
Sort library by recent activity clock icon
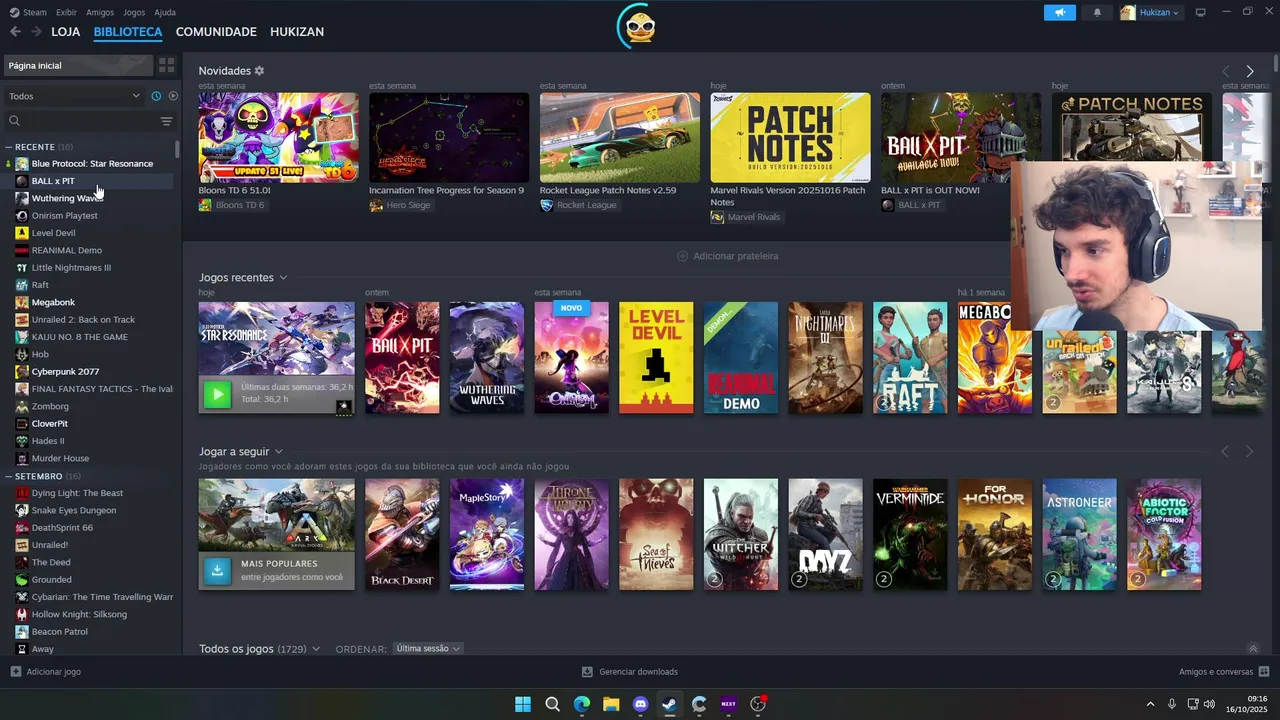point(156,96)
